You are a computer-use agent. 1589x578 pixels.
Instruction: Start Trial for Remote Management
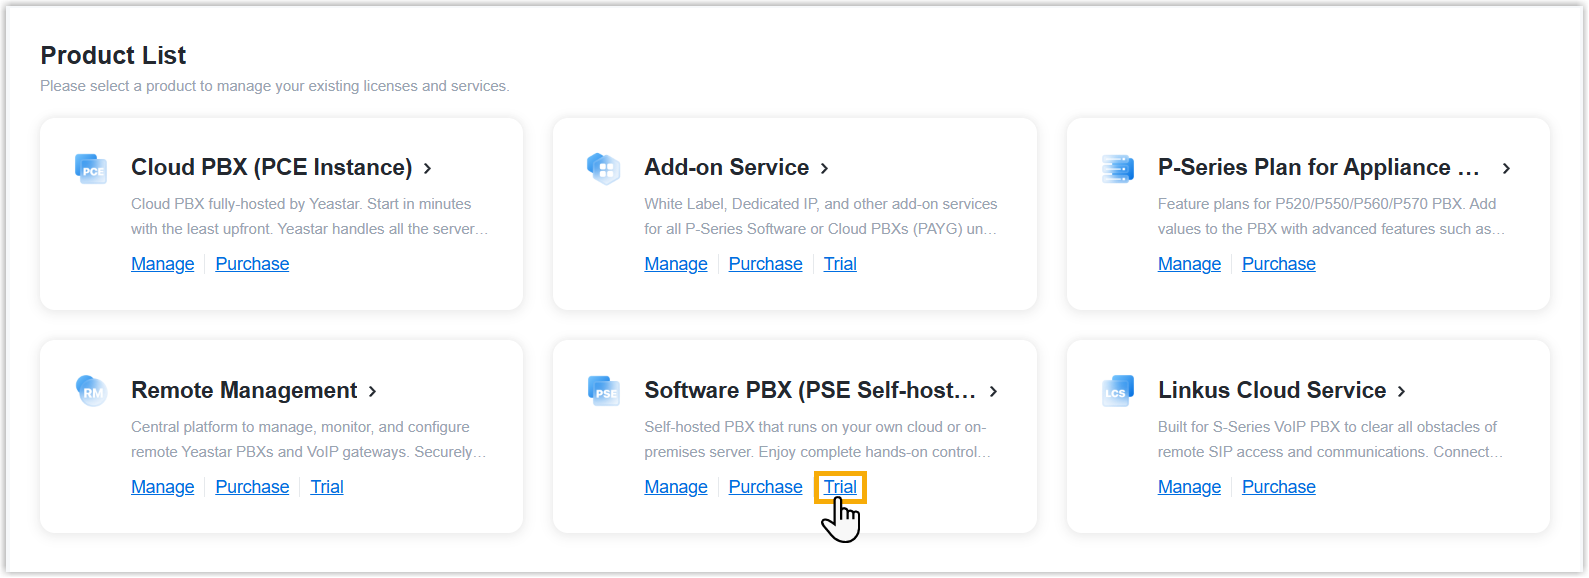327,487
